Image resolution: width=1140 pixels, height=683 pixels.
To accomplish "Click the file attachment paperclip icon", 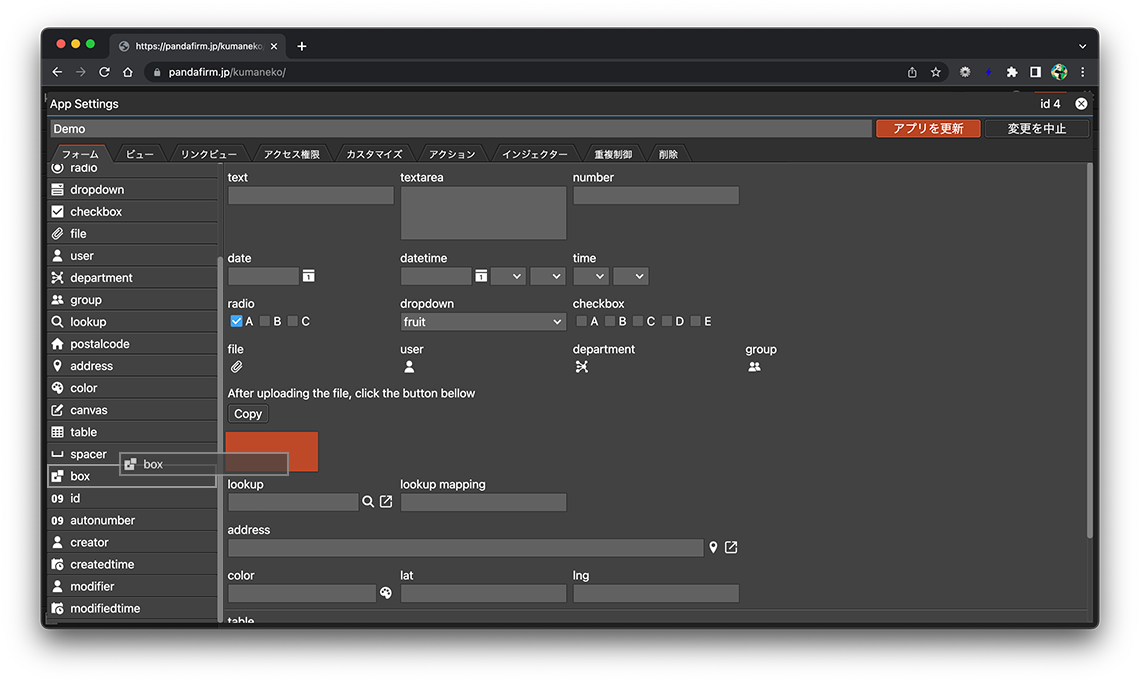I will pyautogui.click(x=237, y=367).
